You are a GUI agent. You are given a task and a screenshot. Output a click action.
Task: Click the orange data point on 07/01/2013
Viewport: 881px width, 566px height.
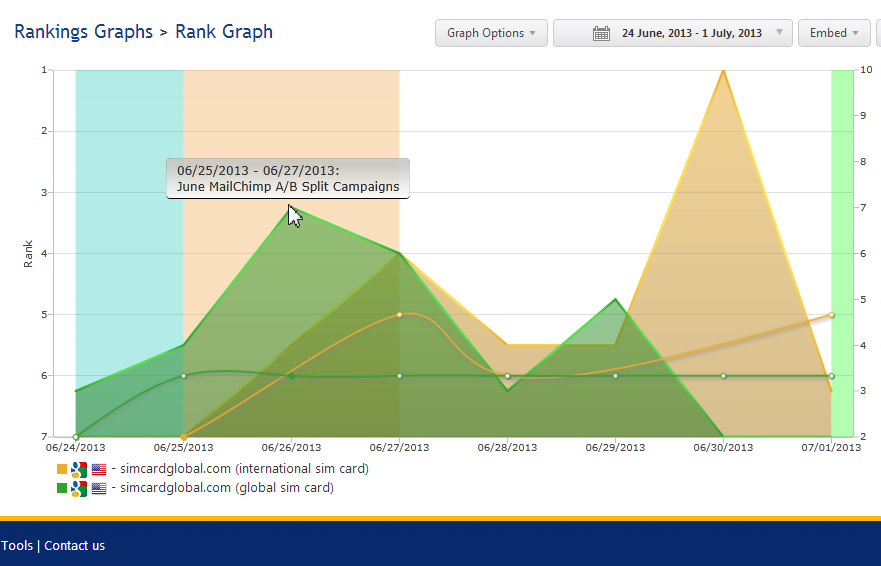tap(831, 314)
